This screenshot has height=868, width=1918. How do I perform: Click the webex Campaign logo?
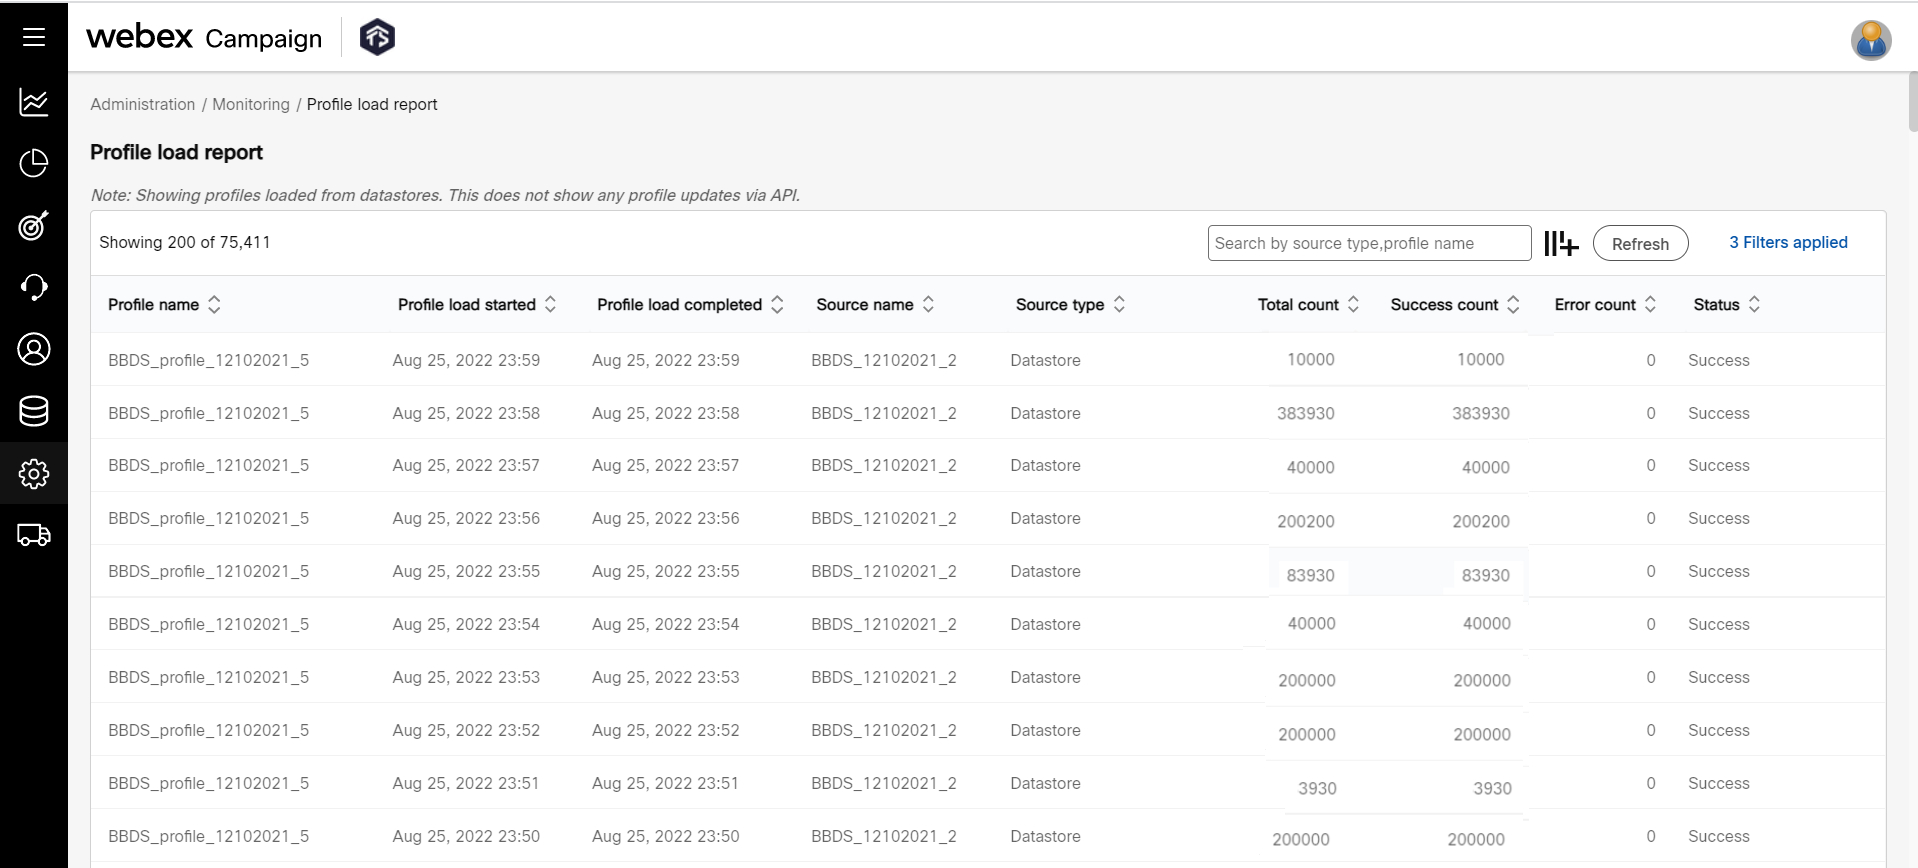(204, 37)
